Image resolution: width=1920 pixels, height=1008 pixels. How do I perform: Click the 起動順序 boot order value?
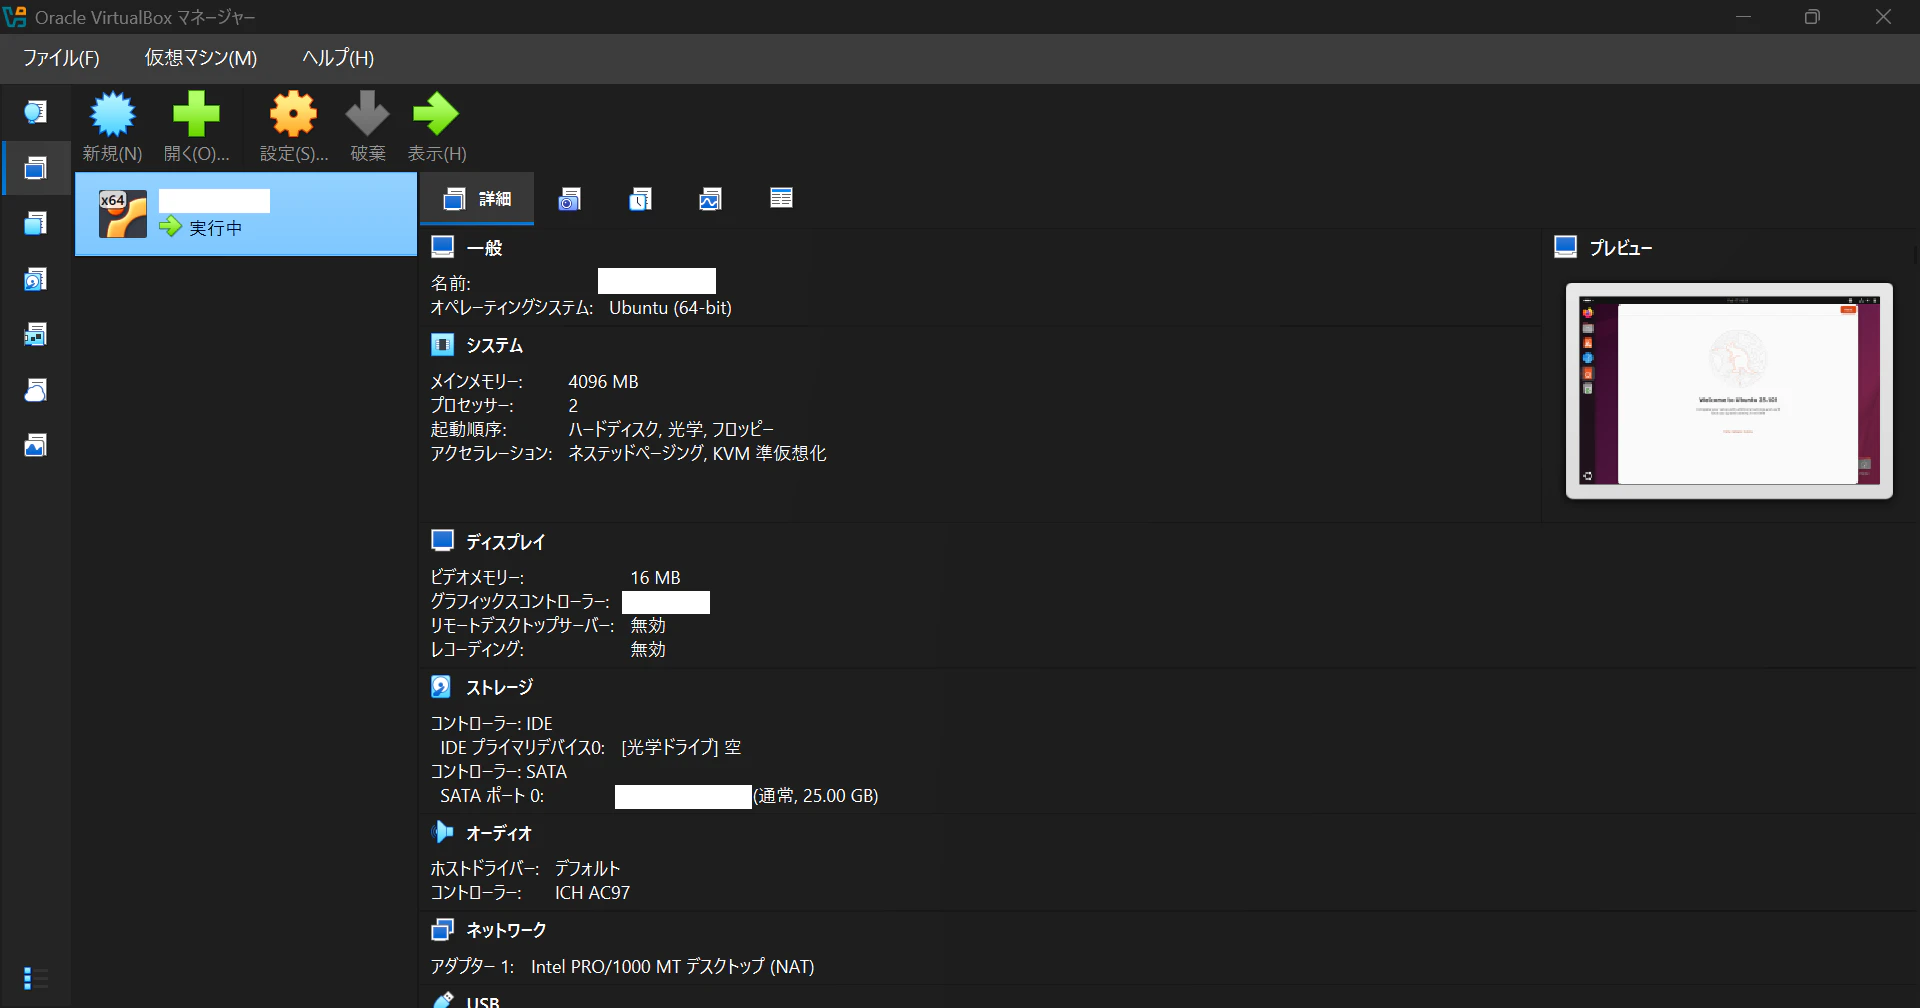pyautogui.click(x=671, y=429)
